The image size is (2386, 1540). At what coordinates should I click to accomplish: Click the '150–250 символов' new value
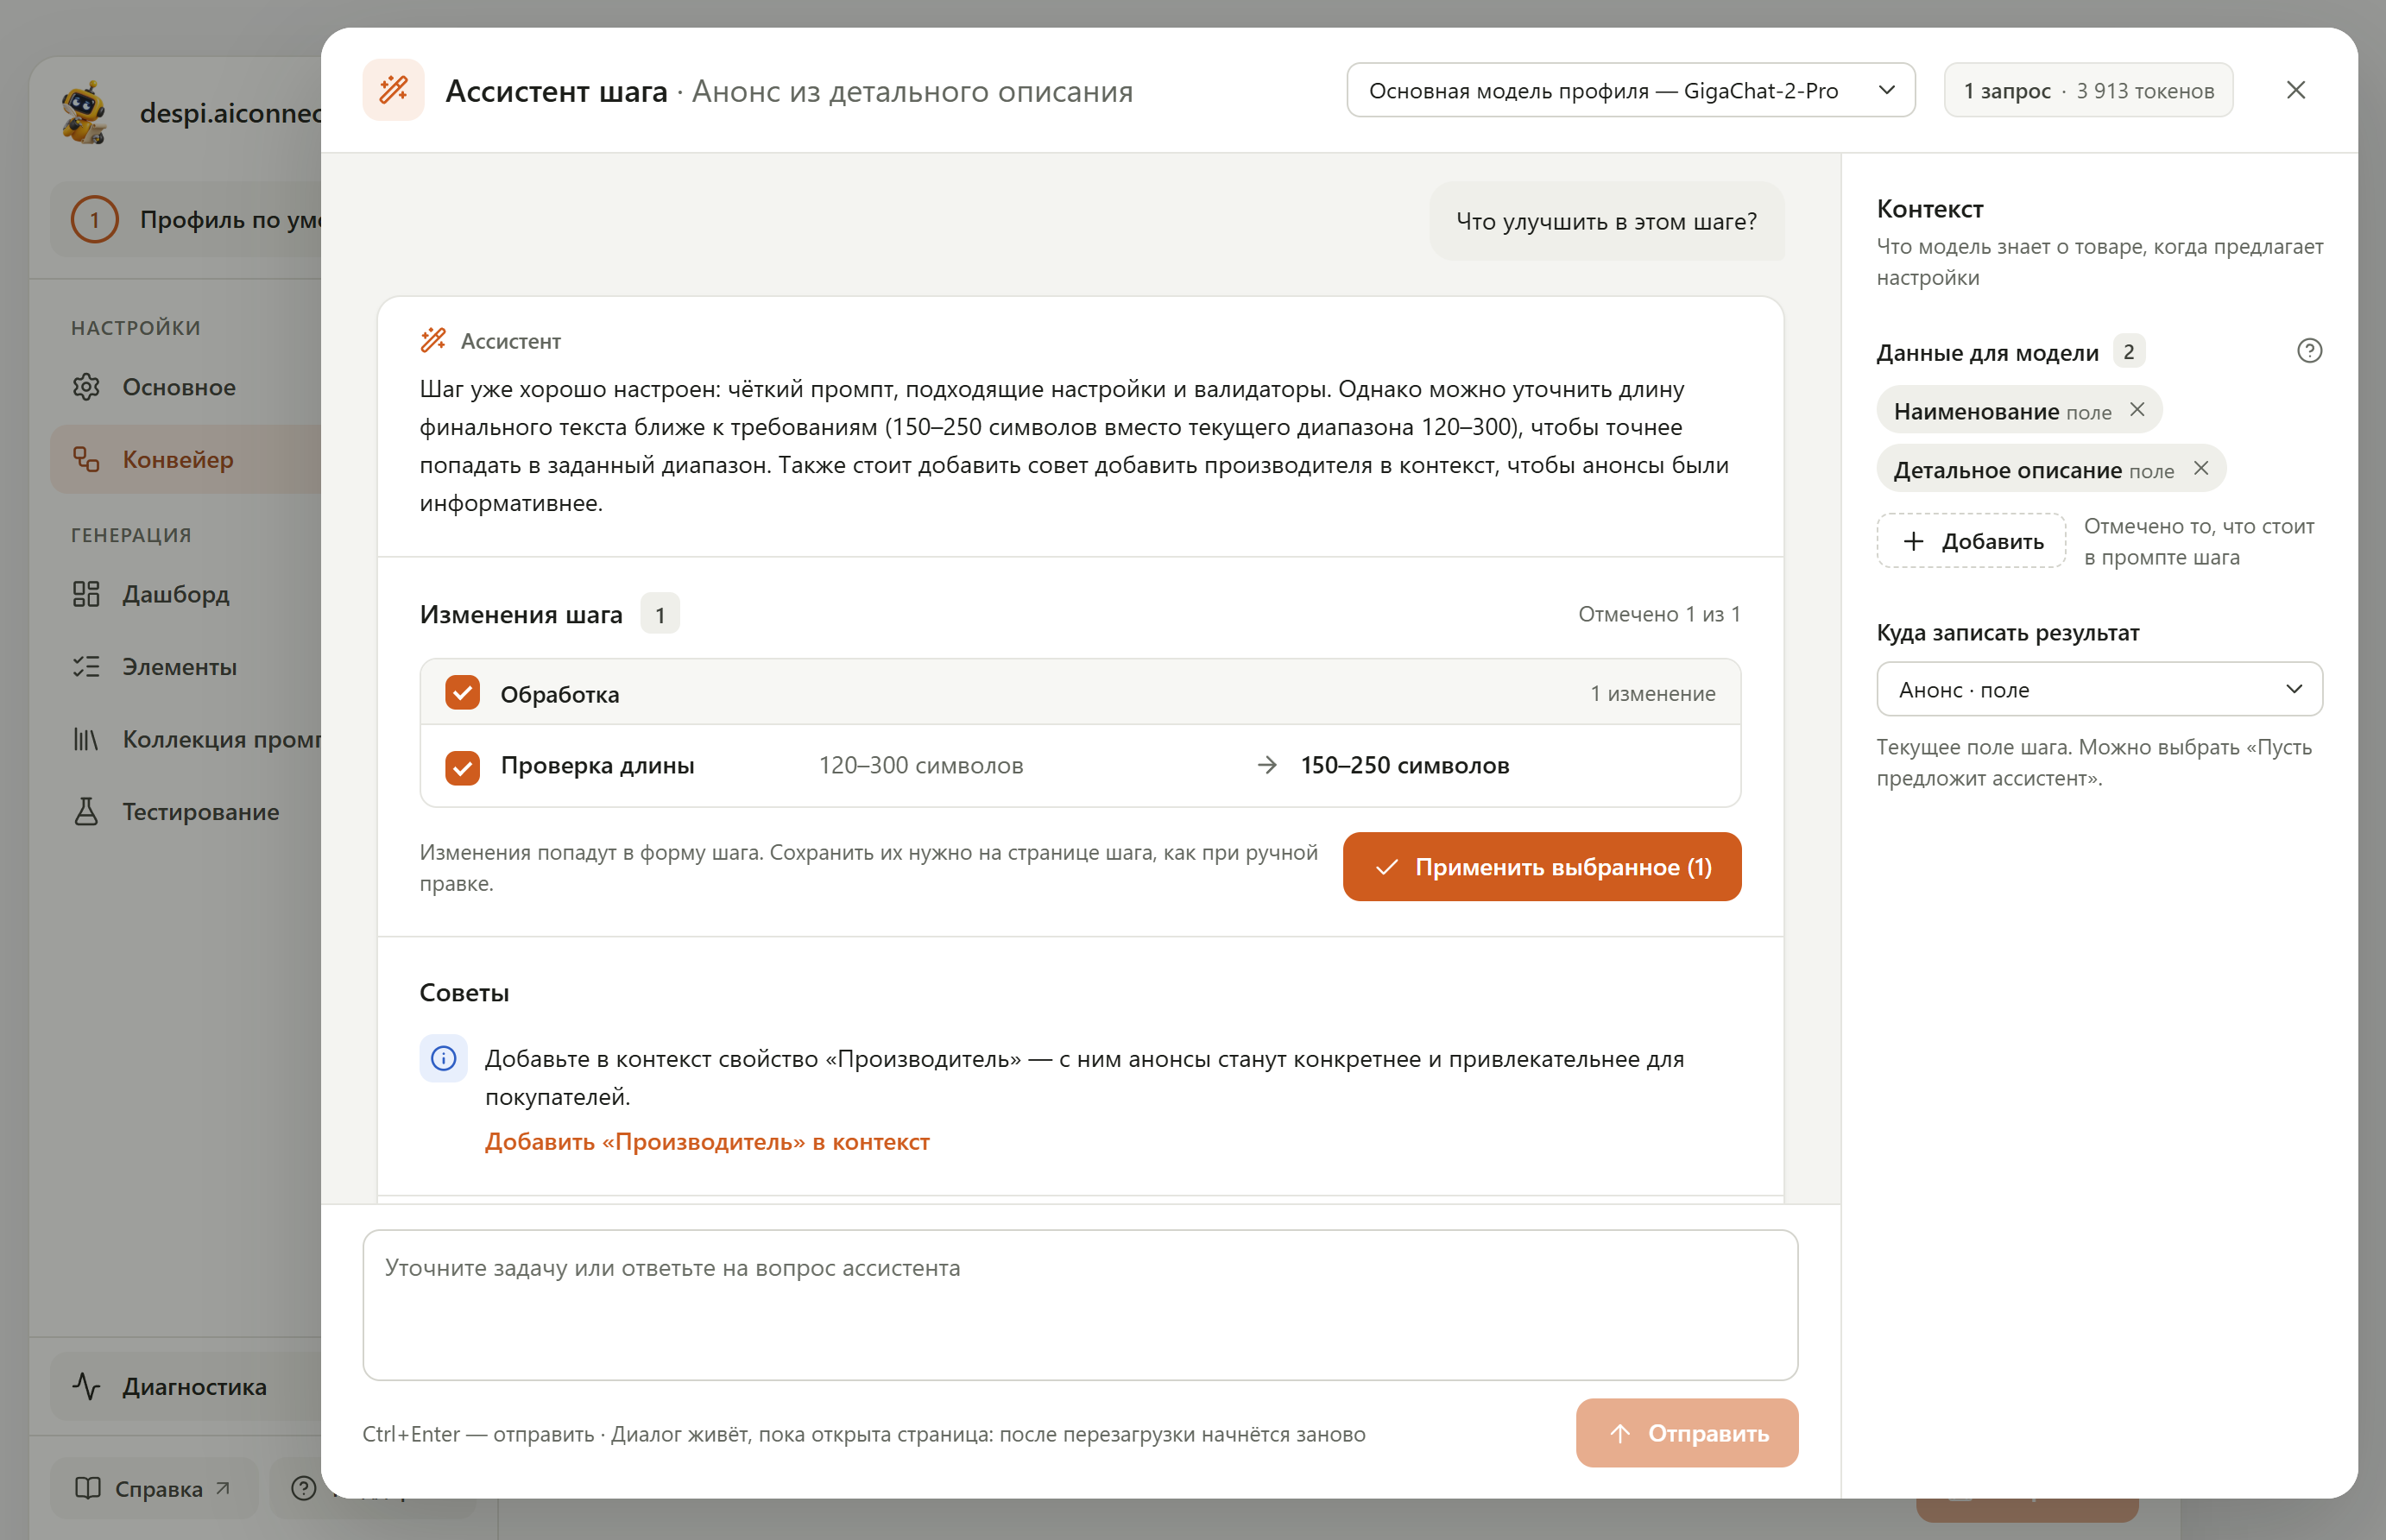pos(1405,765)
